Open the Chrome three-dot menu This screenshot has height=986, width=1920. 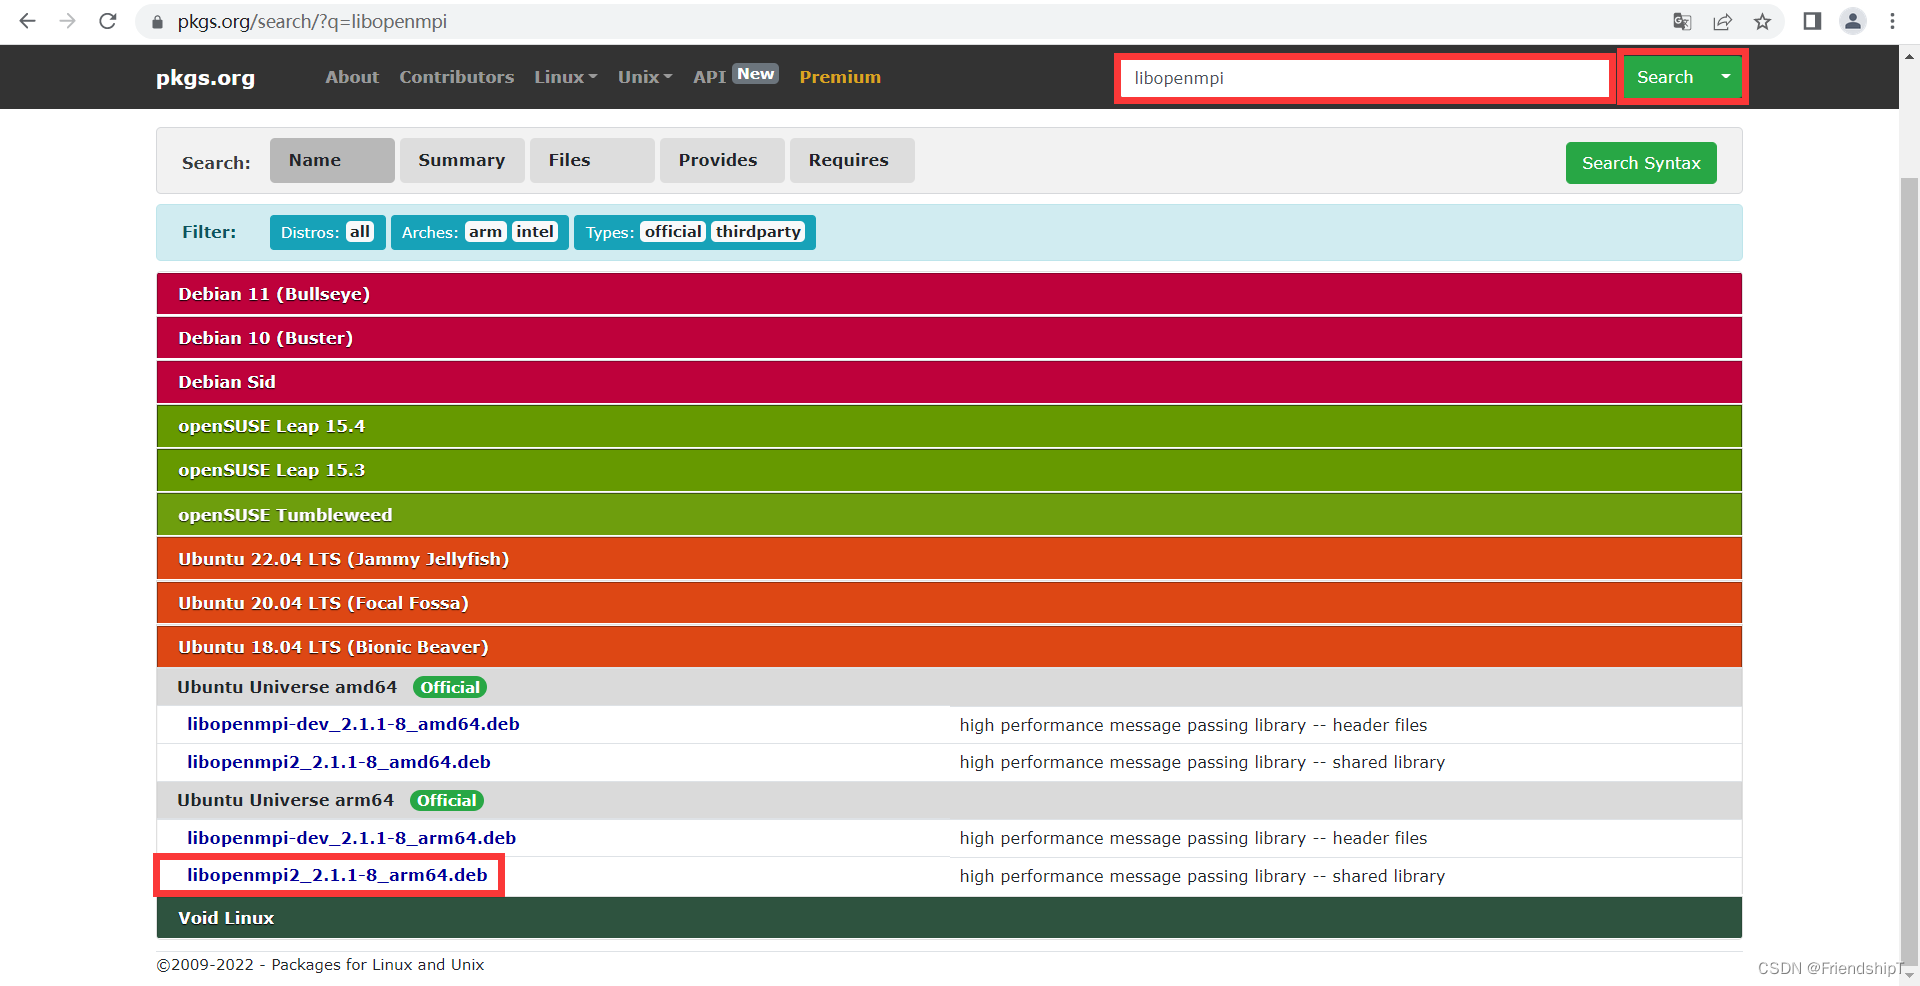[1892, 21]
